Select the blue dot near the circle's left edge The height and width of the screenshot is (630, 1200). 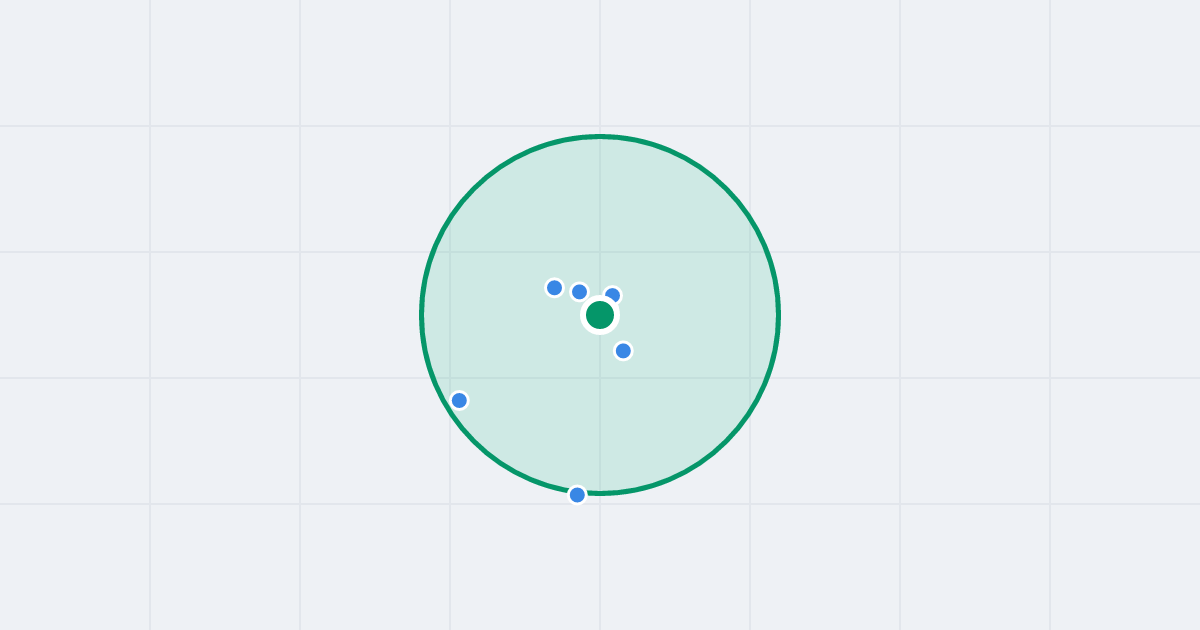pyautogui.click(x=459, y=400)
